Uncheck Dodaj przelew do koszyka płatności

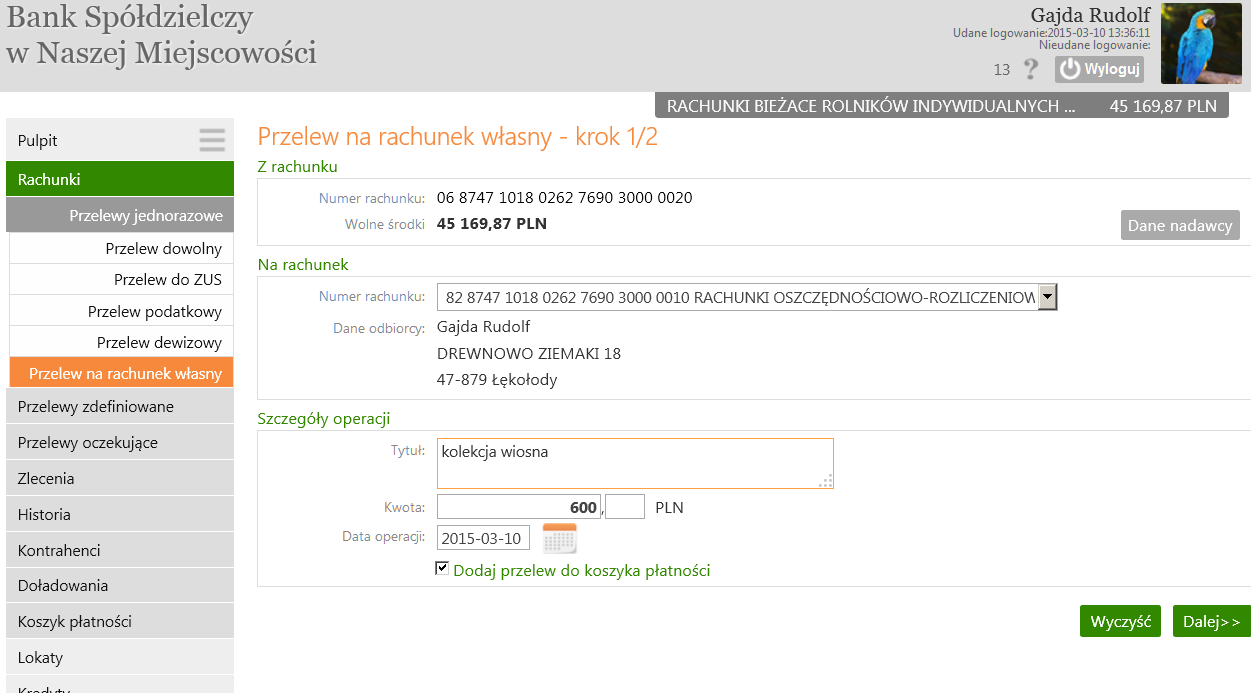click(x=442, y=568)
